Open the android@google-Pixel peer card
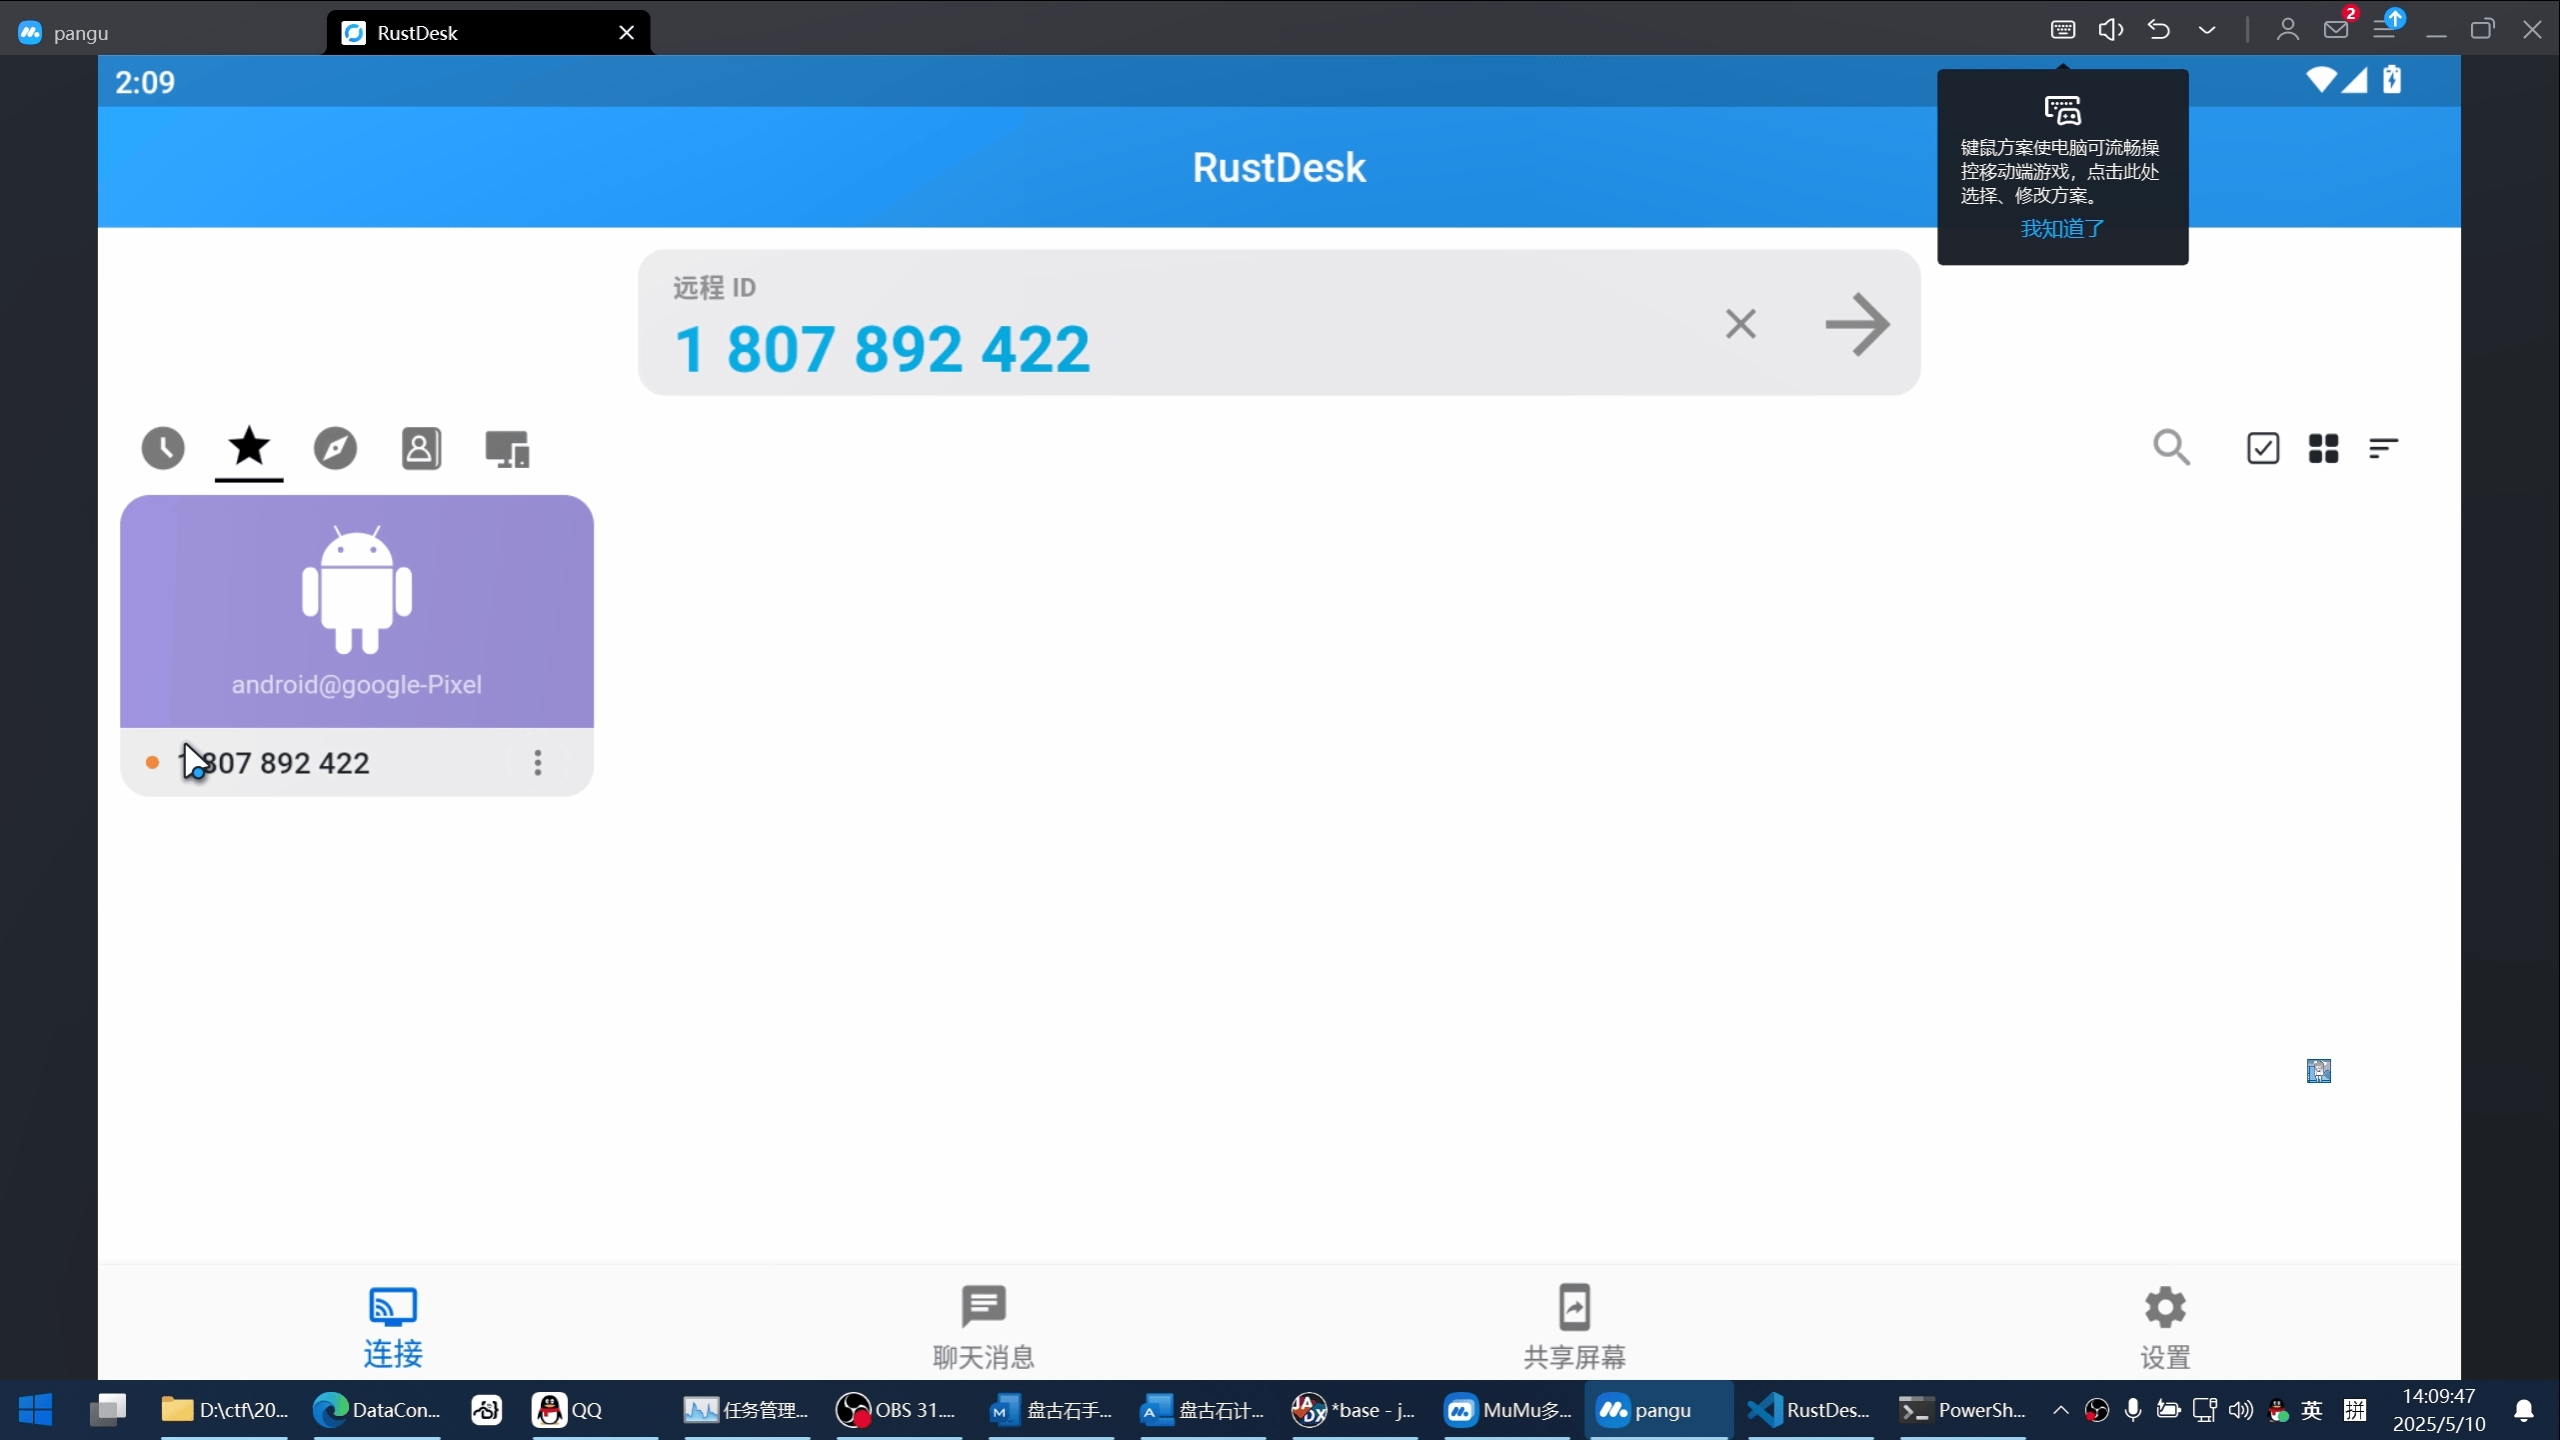2560x1440 pixels. (357, 611)
